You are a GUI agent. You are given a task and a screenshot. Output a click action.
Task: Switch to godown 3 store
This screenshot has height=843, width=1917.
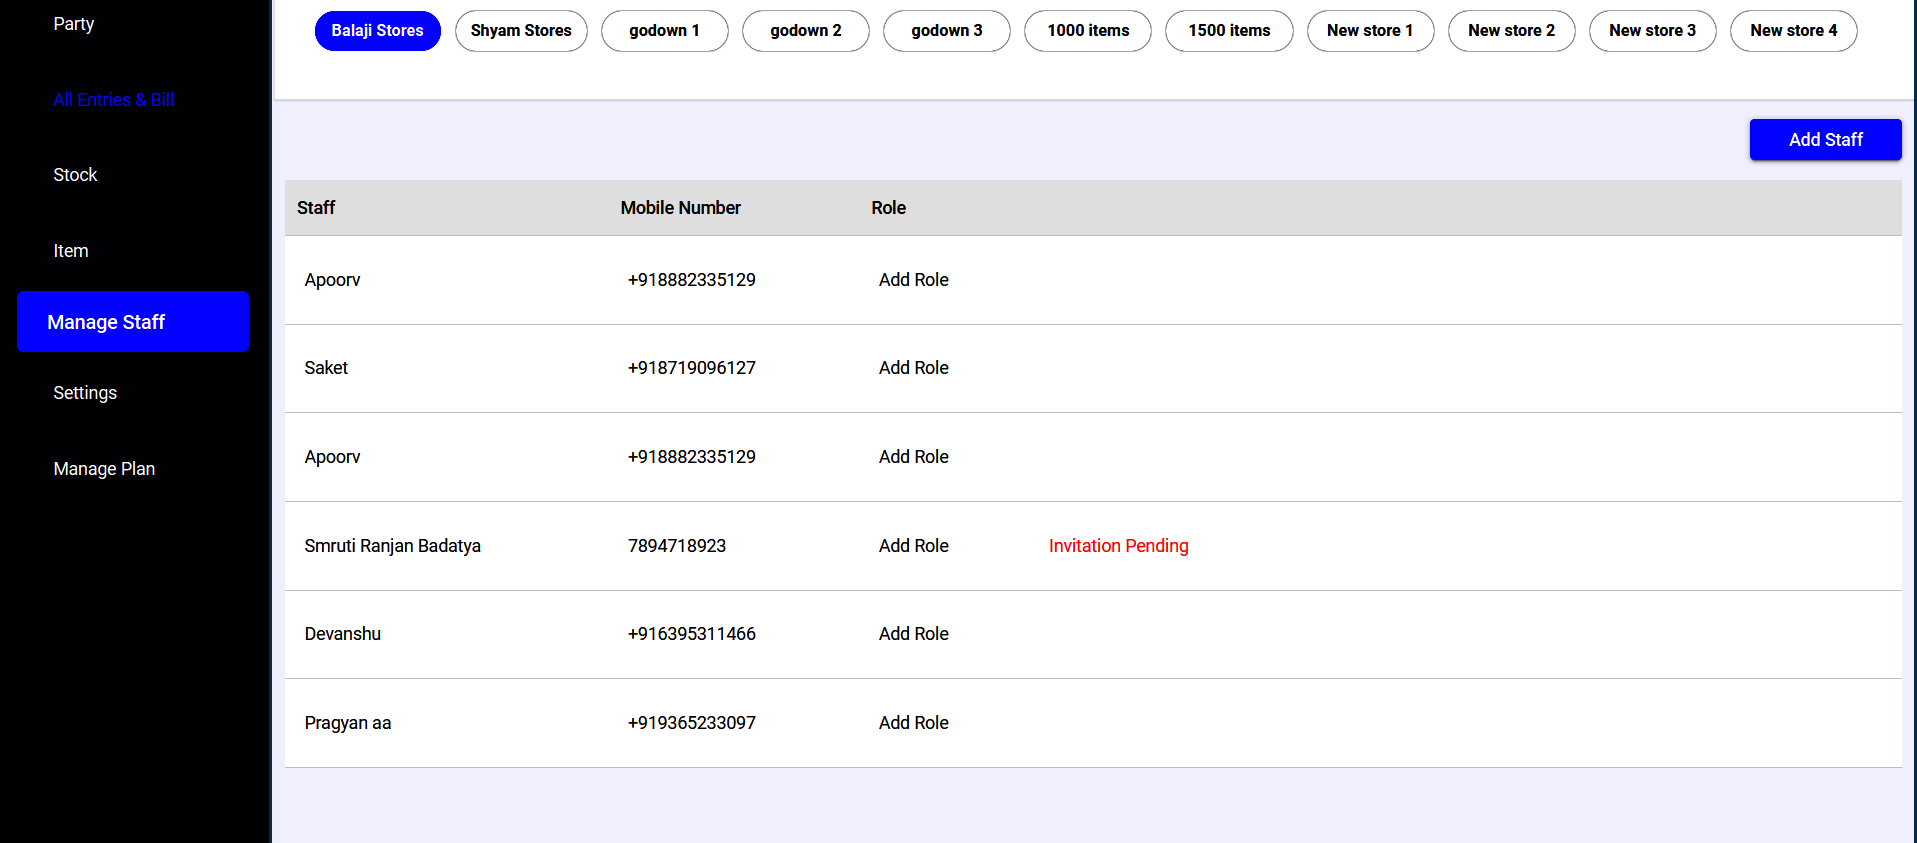(946, 31)
